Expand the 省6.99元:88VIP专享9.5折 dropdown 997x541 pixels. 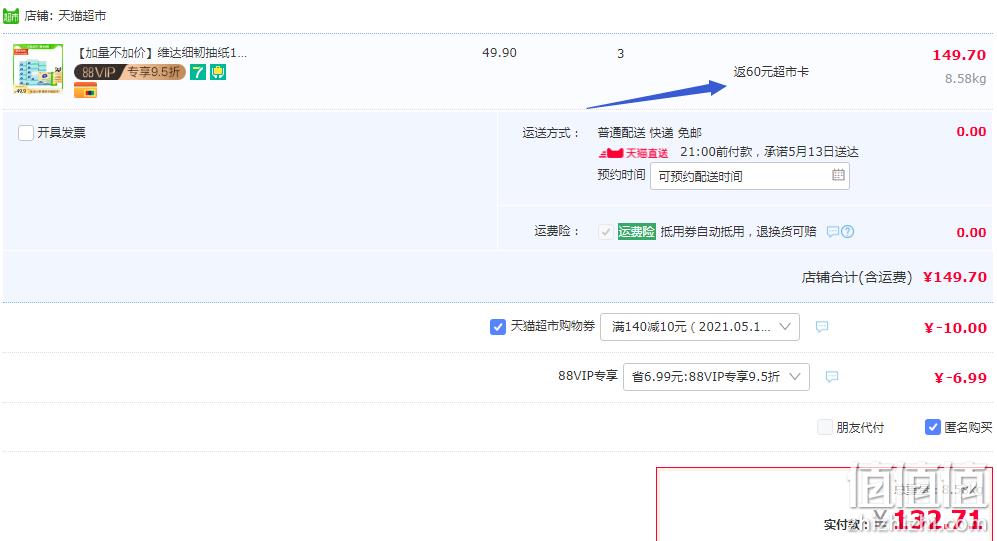coord(716,376)
